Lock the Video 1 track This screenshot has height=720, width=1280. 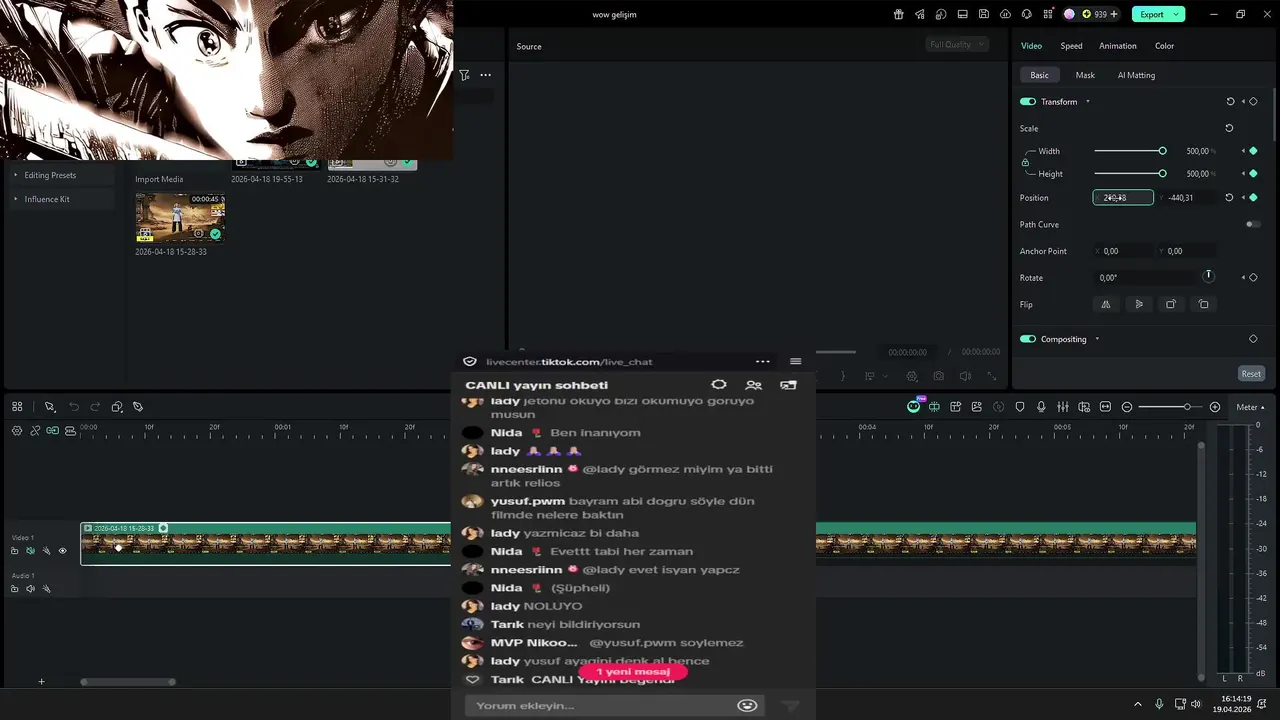coord(14,551)
